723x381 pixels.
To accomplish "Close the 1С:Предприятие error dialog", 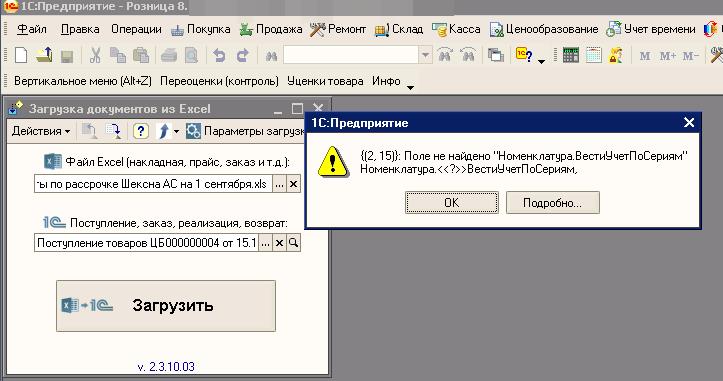I will point(689,123).
